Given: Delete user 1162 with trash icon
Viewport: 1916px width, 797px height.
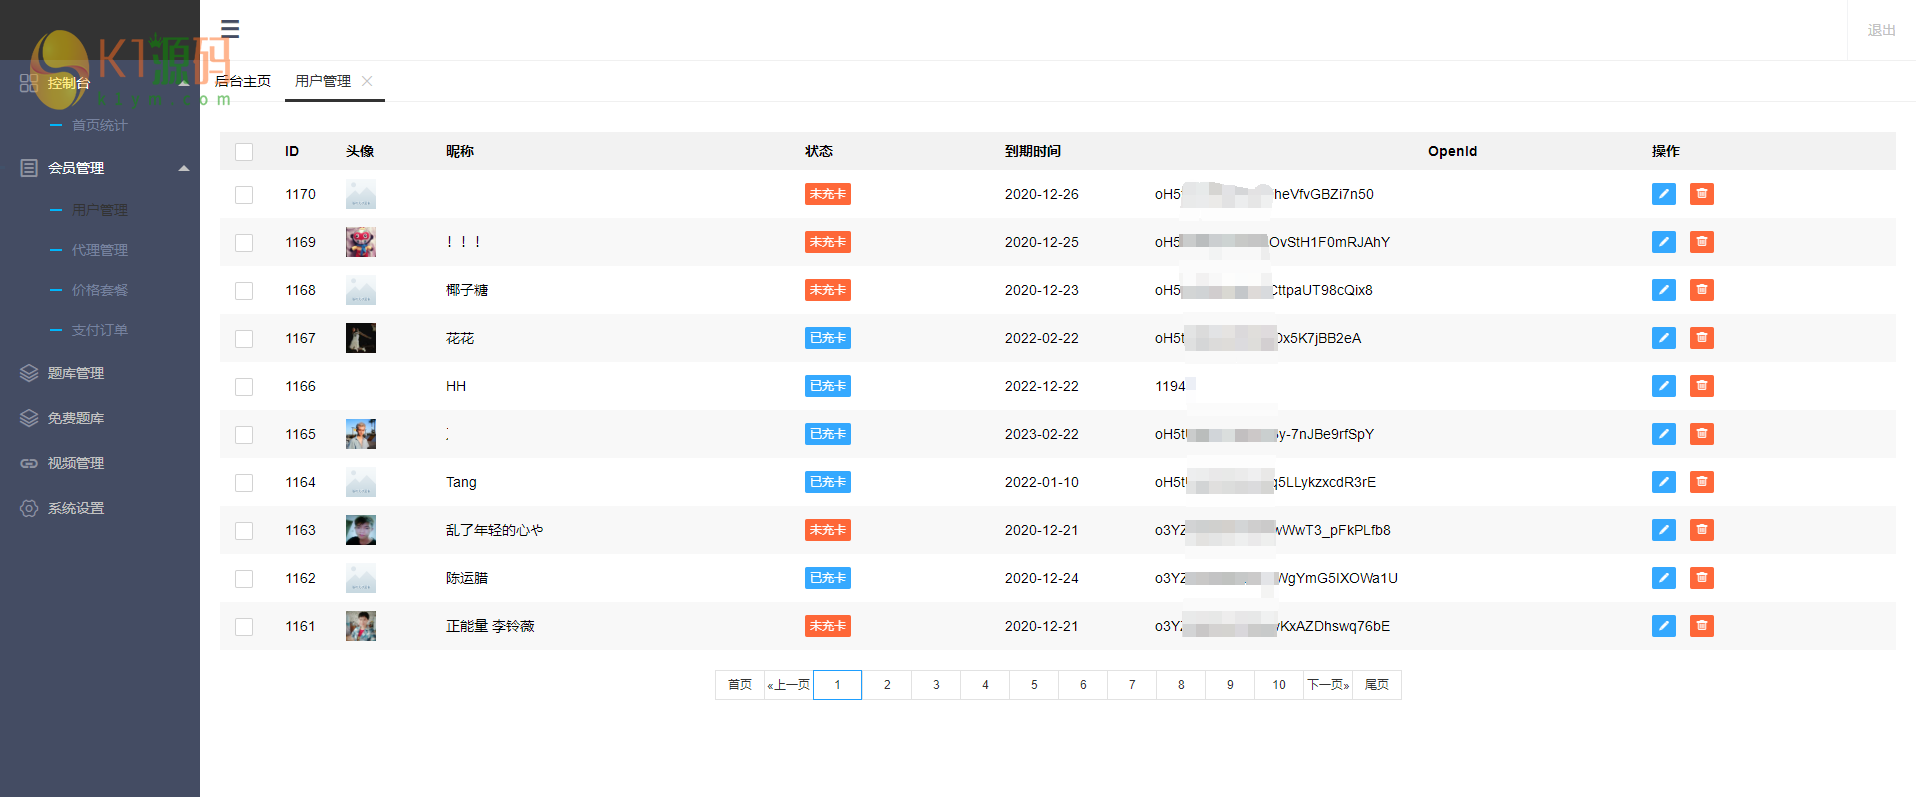Looking at the screenshot, I should (x=1701, y=578).
